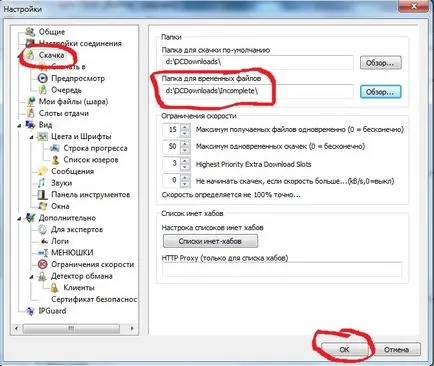Click the Ограничения скорости red icon

43,264
